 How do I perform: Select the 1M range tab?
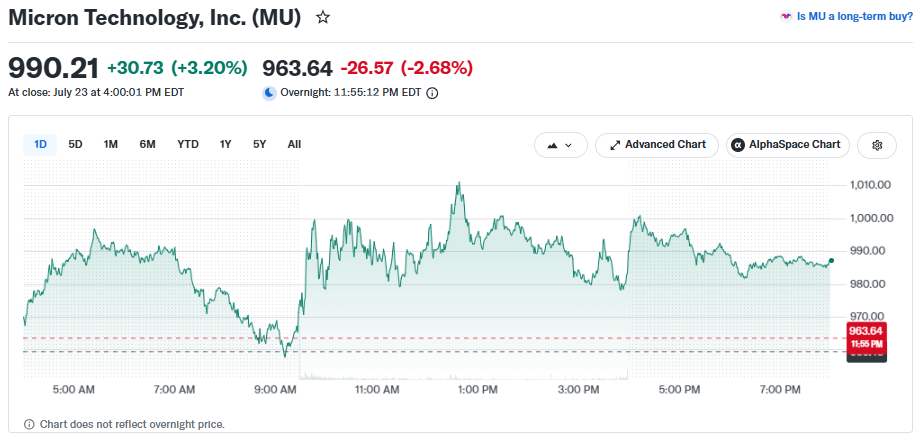click(111, 145)
